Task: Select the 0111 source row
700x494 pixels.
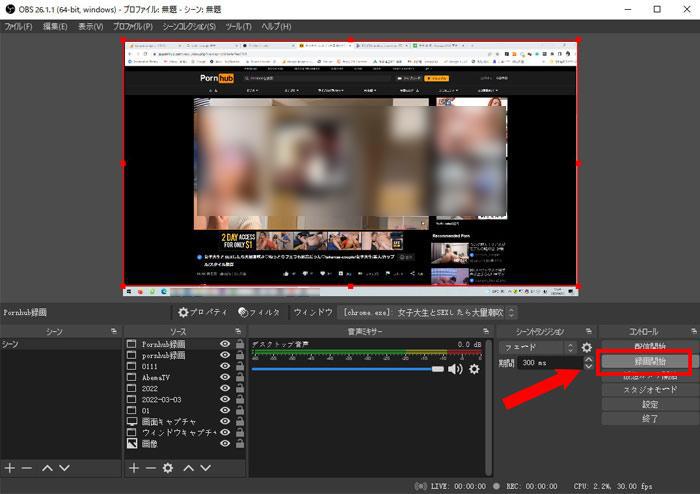Action: tap(184, 366)
